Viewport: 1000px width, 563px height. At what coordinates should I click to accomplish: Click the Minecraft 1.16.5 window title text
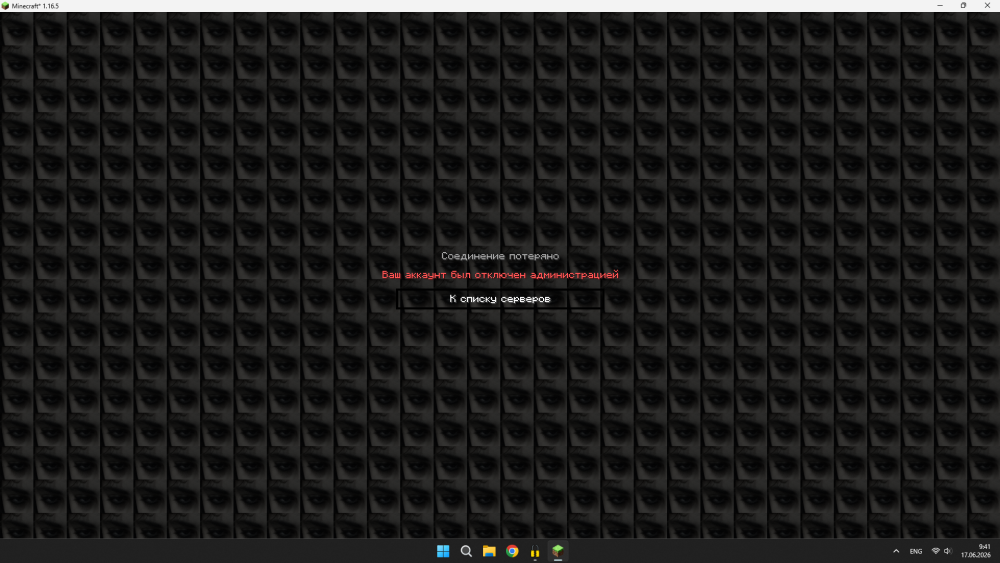click(35, 6)
